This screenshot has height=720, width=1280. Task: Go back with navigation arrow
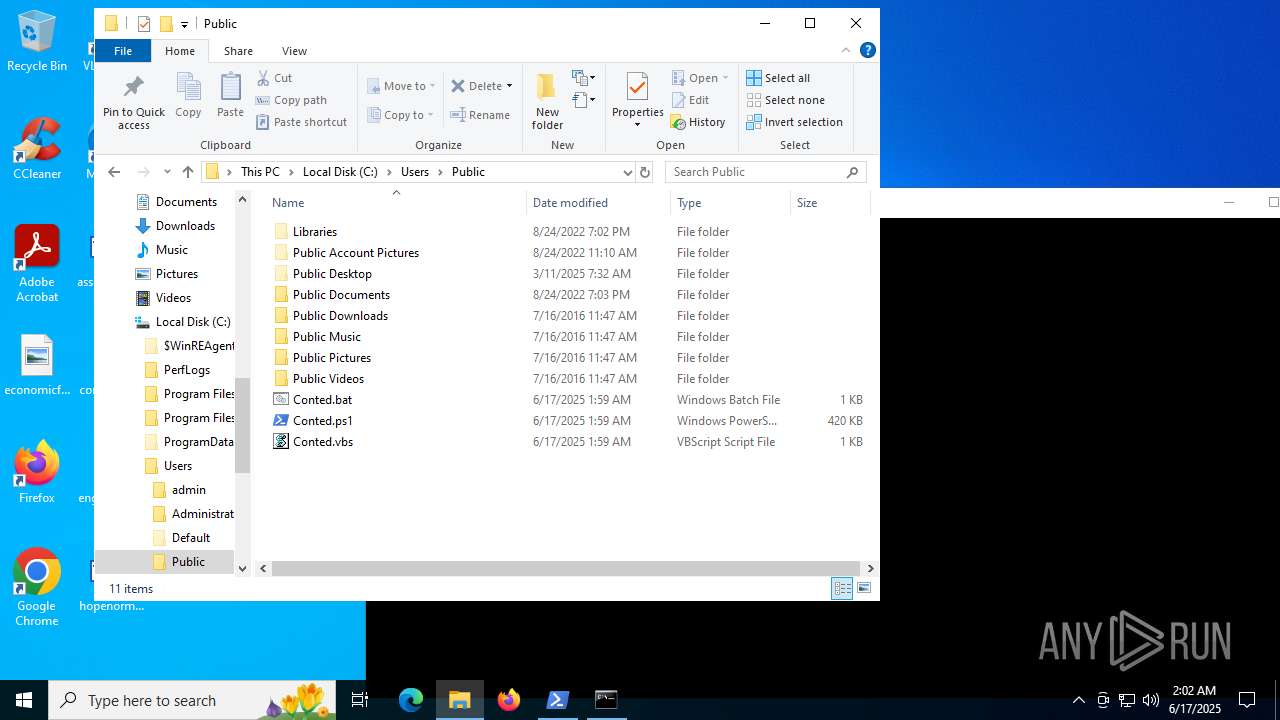114,172
